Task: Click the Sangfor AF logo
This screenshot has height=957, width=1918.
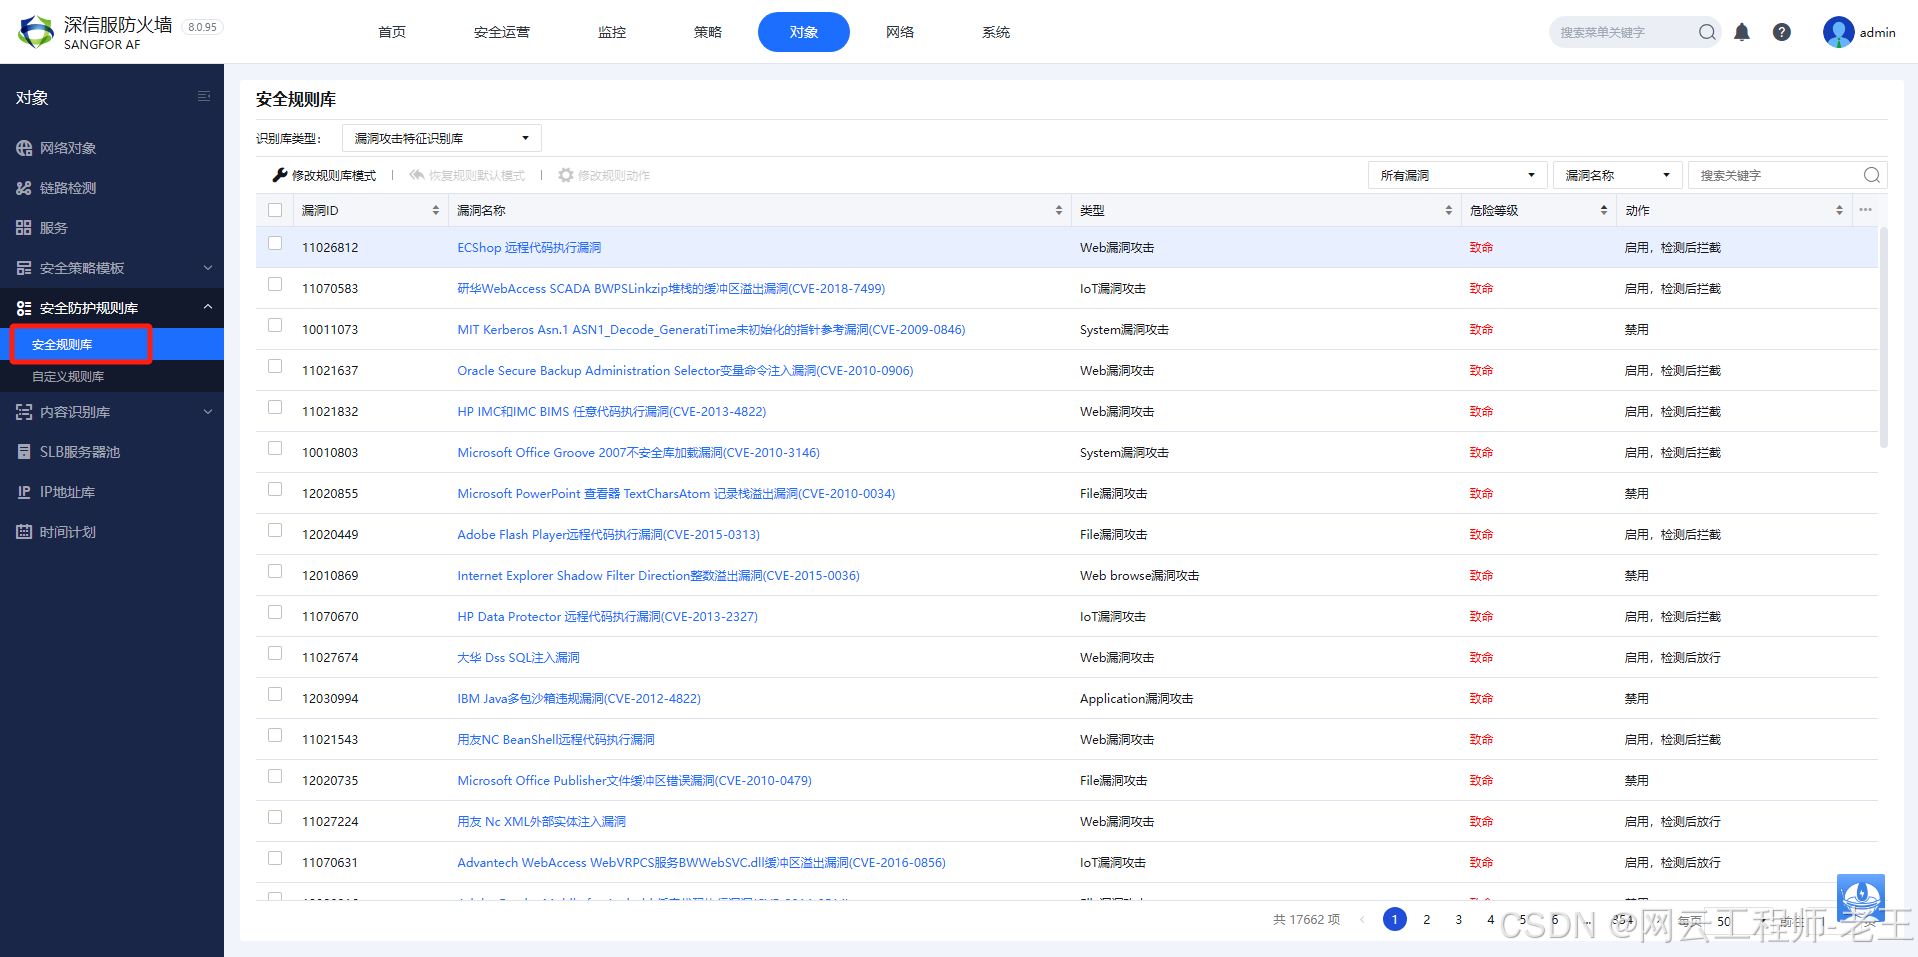Action: click(x=36, y=32)
